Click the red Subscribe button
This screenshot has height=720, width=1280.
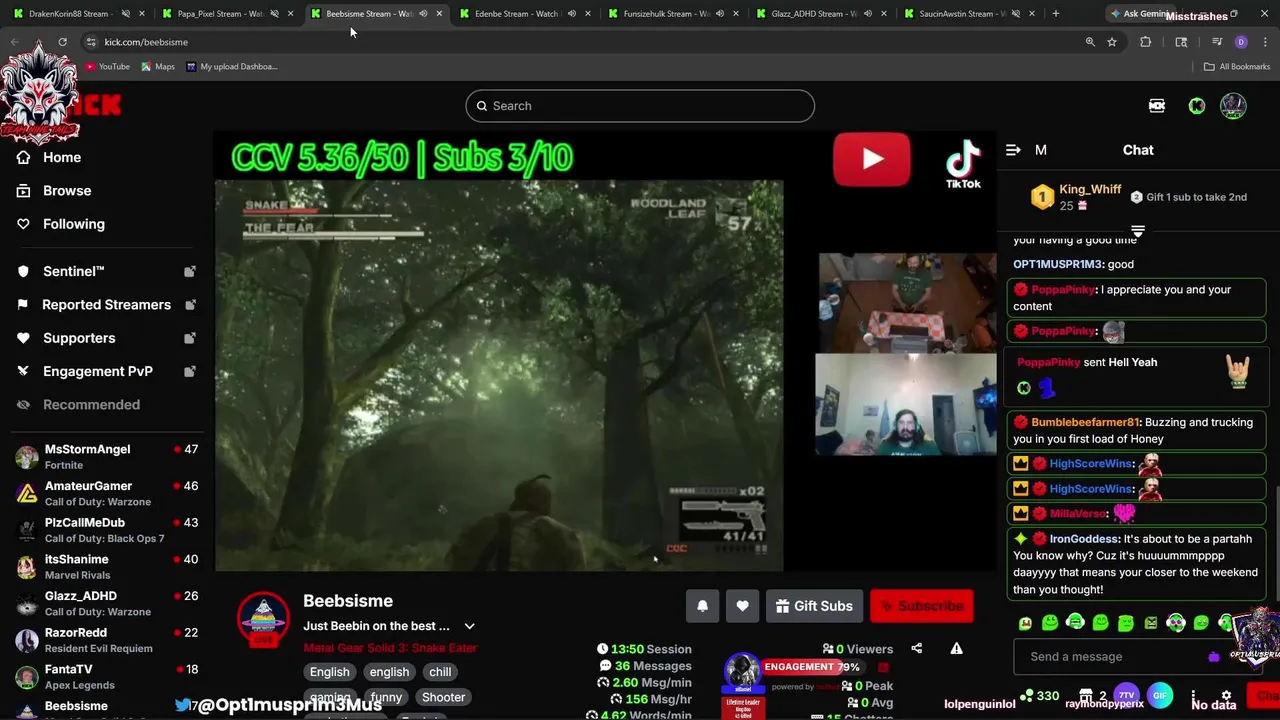click(921, 606)
